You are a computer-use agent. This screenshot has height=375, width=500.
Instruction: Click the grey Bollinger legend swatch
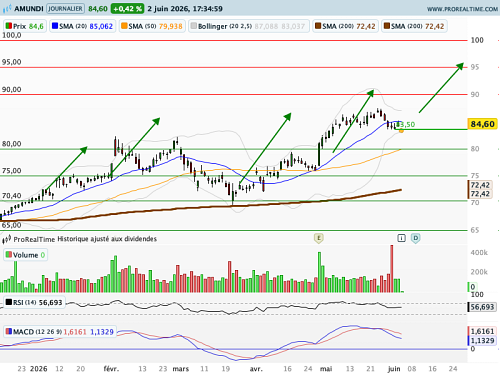point(194,26)
